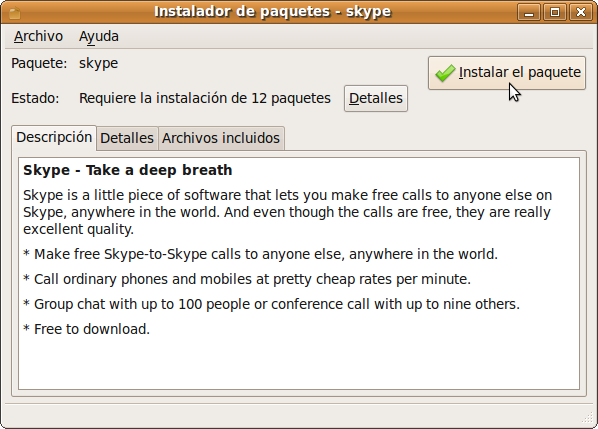Maximize the package installer window

[x=555, y=13]
